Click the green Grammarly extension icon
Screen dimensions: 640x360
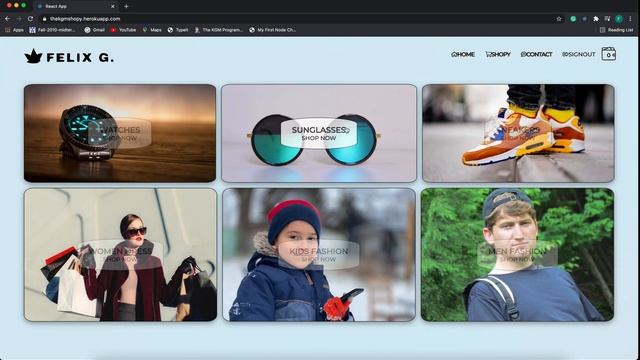click(573, 19)
